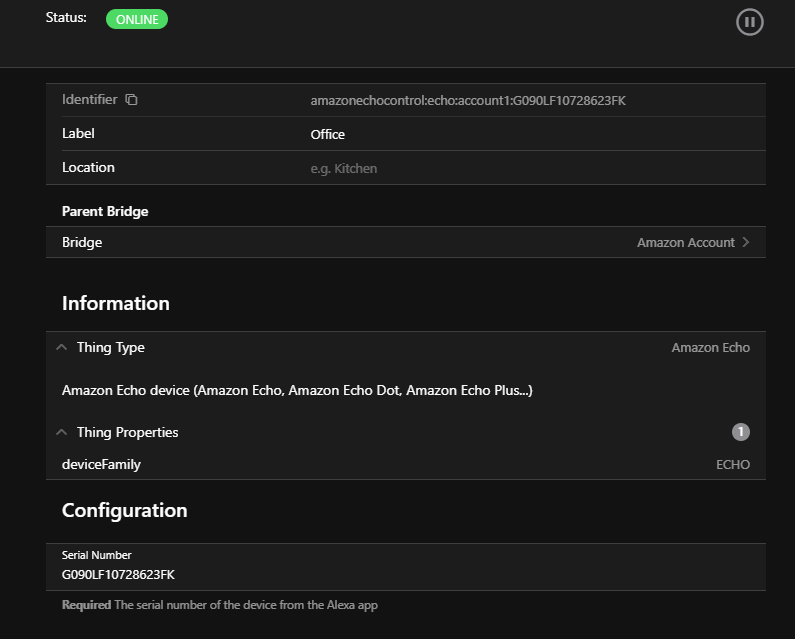Pause the thing with the pause icon
This screenshot has width=795, height=639.
[x=749, y=22]
